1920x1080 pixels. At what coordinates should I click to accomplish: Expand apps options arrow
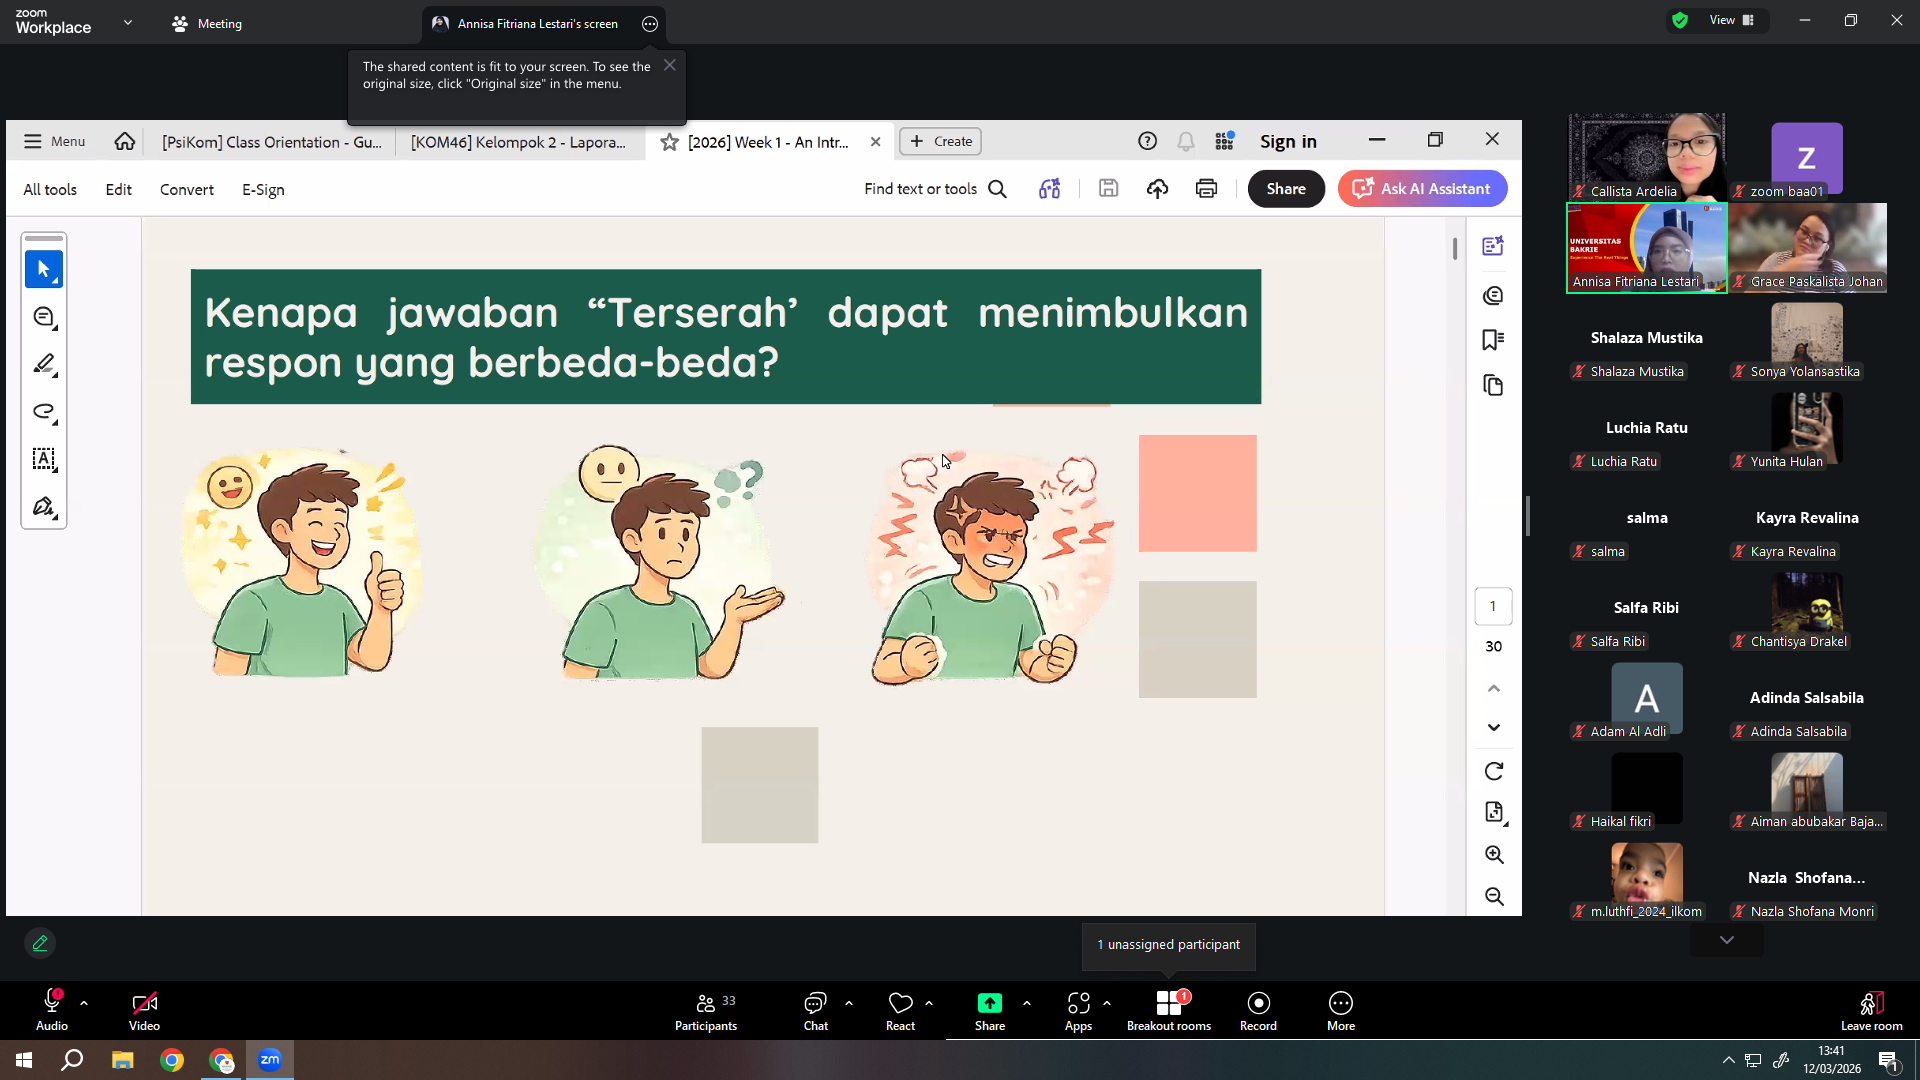click(x=1107, y=1003)
